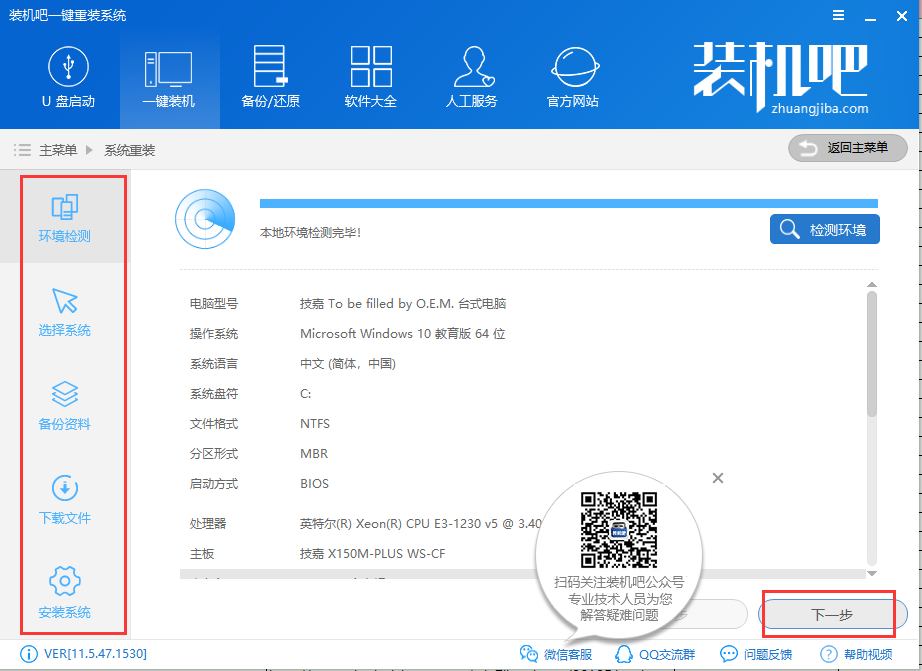Switch to the 一键装机 tab

[x=169, y=79]
